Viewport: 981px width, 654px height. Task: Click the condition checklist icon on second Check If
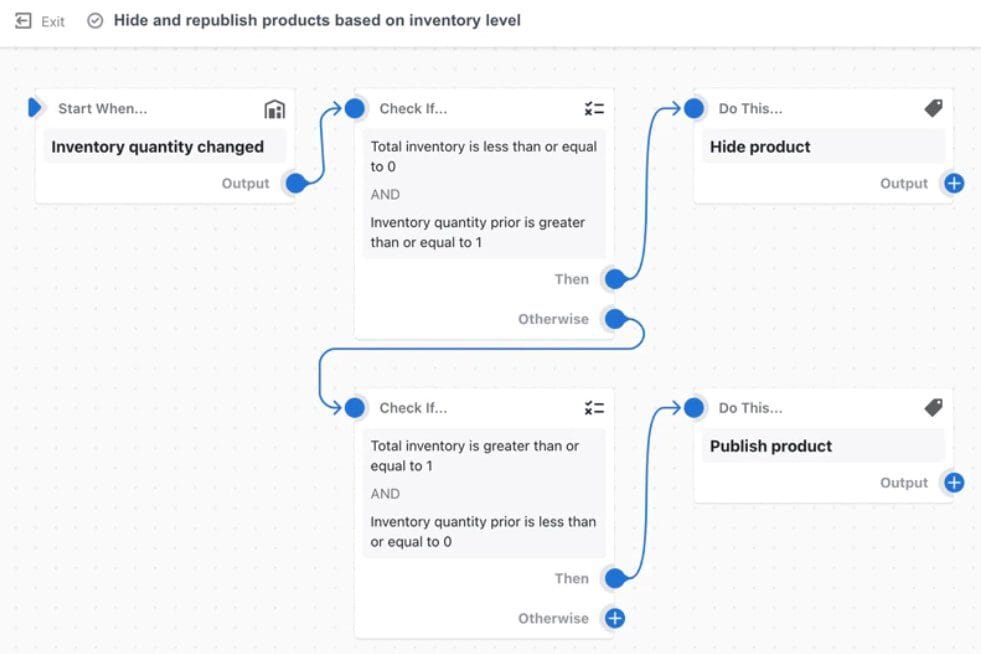(594, 408)
